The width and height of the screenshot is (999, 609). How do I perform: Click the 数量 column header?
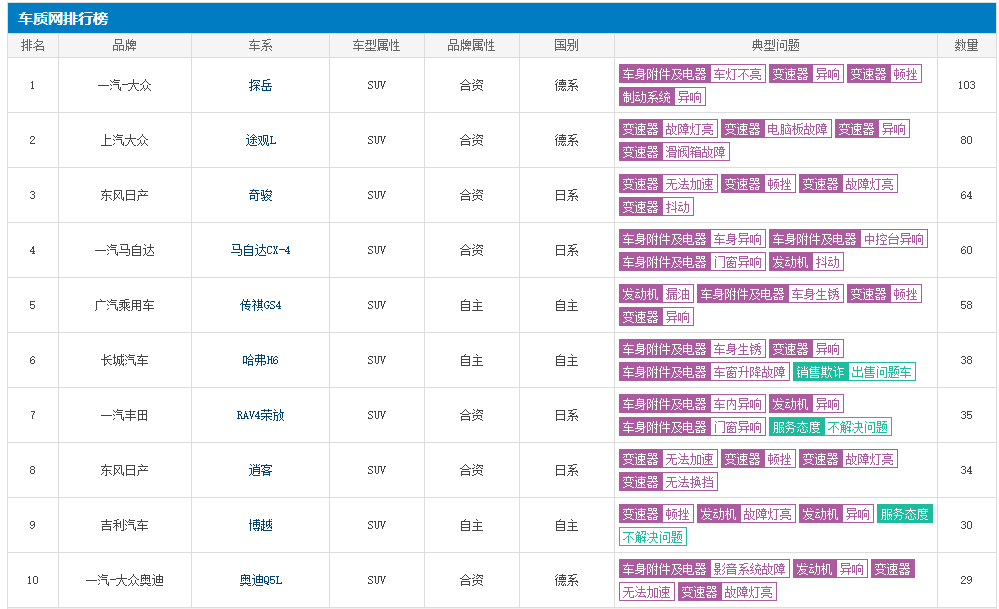click(966, 46)
